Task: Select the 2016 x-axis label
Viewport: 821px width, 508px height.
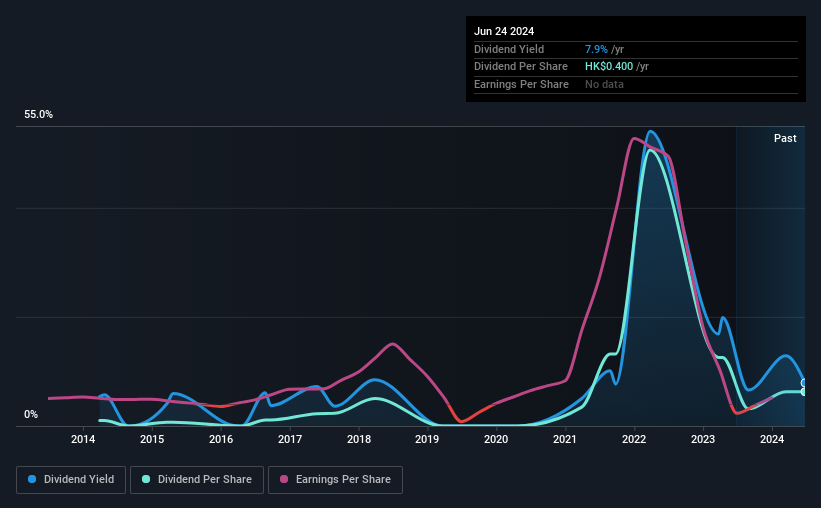Action: click(x=221, y=439)
